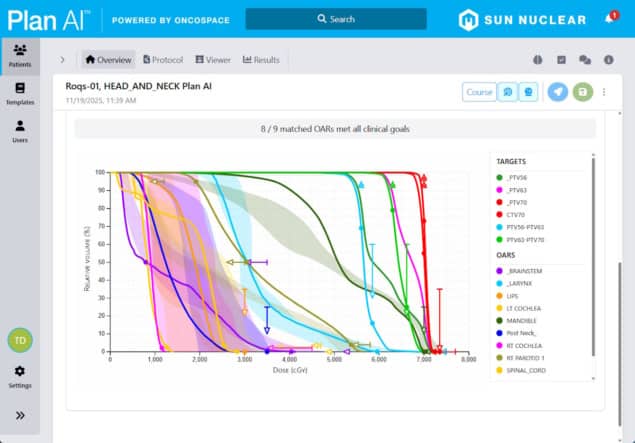This screenshot has height=443, width=635.
Task: Click the CTV70 red legend swatch
Action: click(x=499, y=214)
